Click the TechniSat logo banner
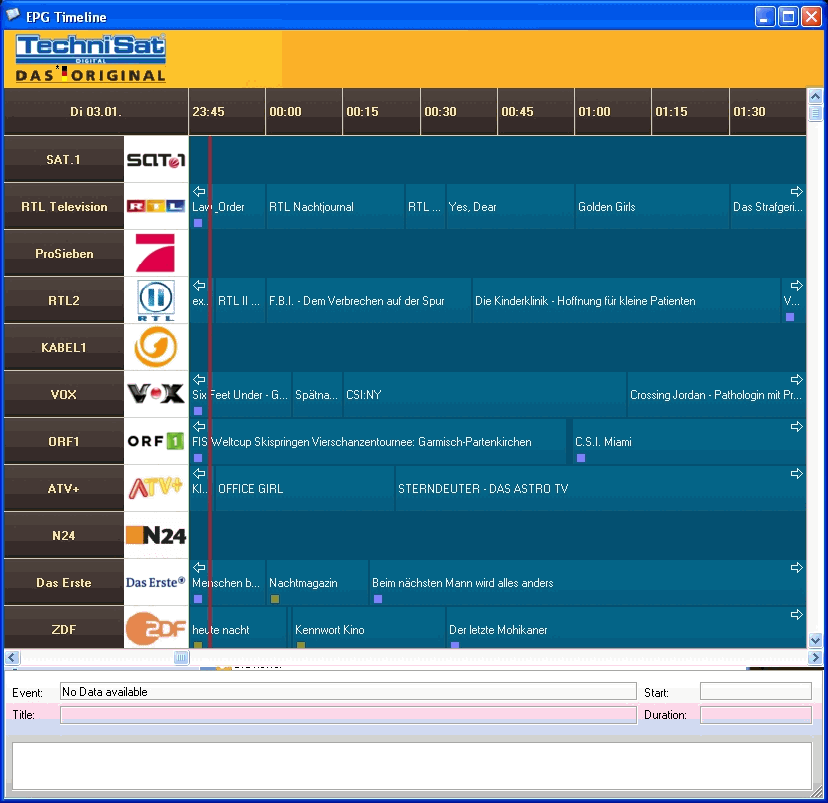The image size is (828, 803). click(x=90, y=59)
